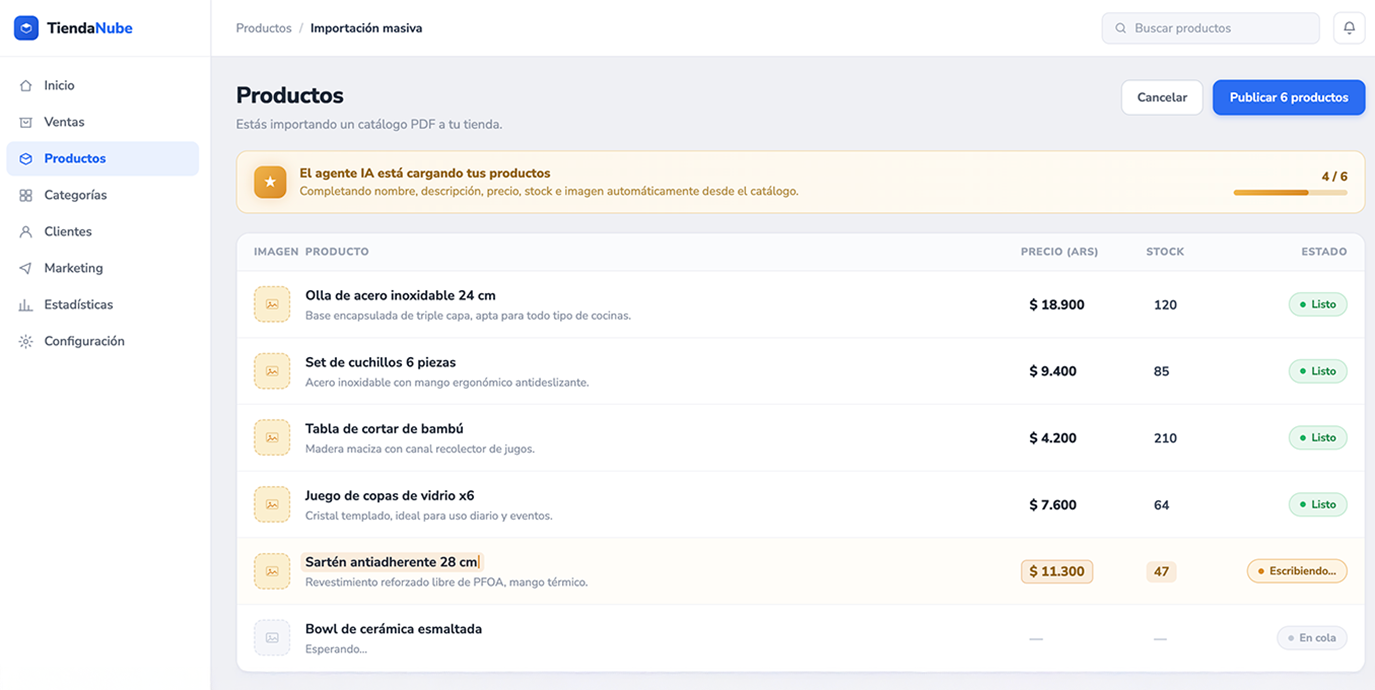Image resolution: width=1375 pixels, height=690 pixels.
Task: Click the Sartén antiadherente 28 cm name field
Action: click(x=392, y=562)
